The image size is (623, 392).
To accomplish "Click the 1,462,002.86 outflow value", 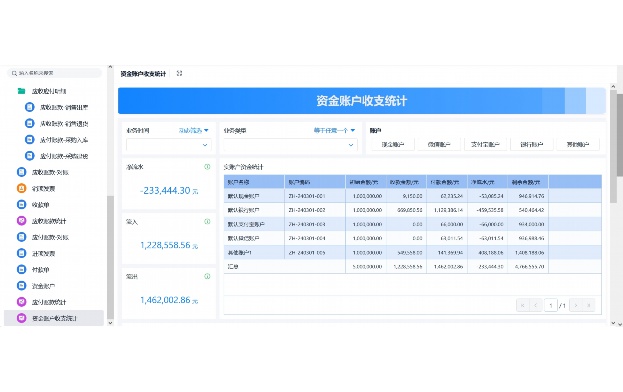I will (x=165, y=300).
